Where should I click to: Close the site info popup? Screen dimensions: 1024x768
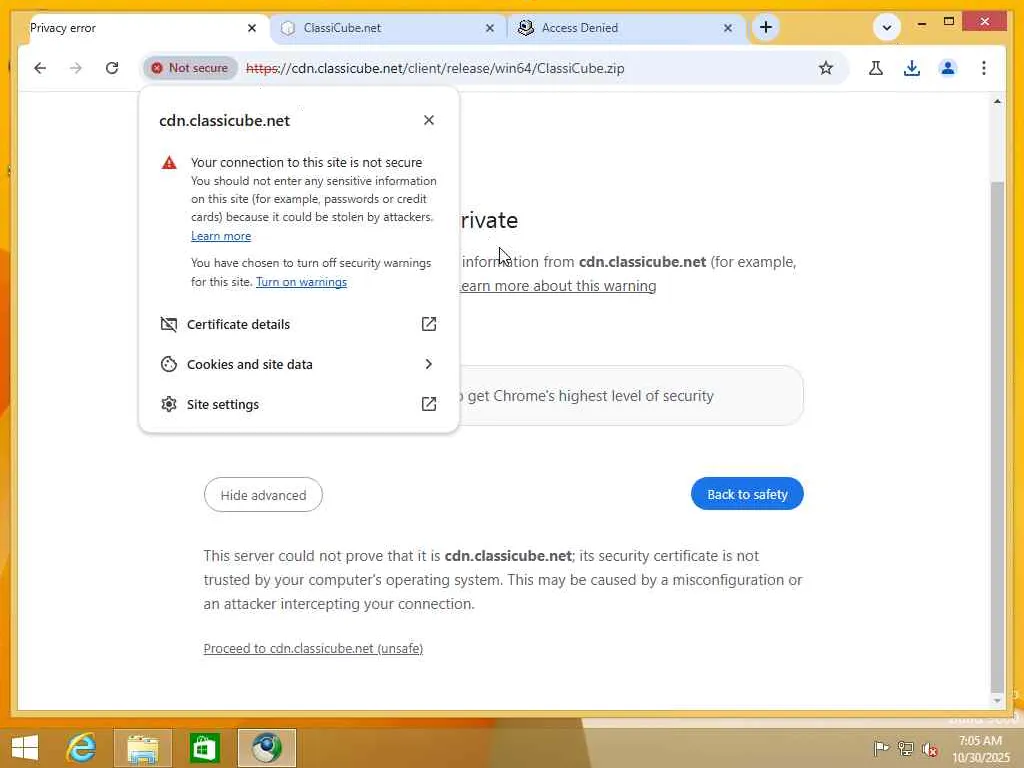pyautogui.click(x=429, y=120)
